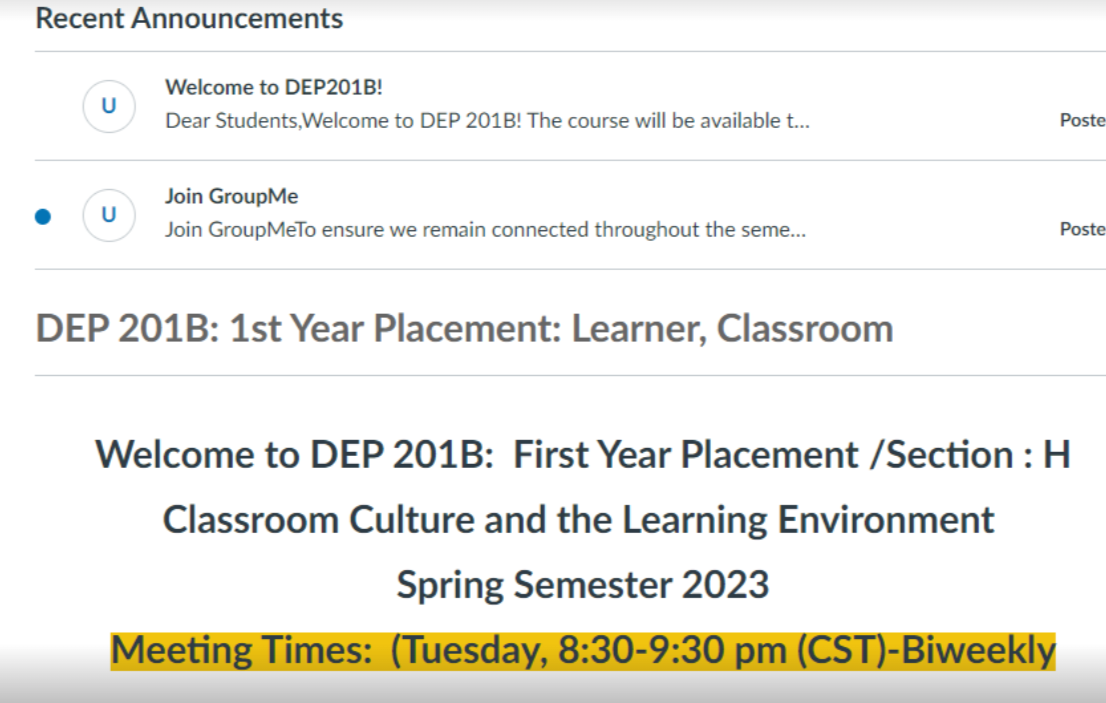Click the Recent Announcements heading
Image resolution: width=1106 pixels, height=703 pixels.
coord(189,18)
